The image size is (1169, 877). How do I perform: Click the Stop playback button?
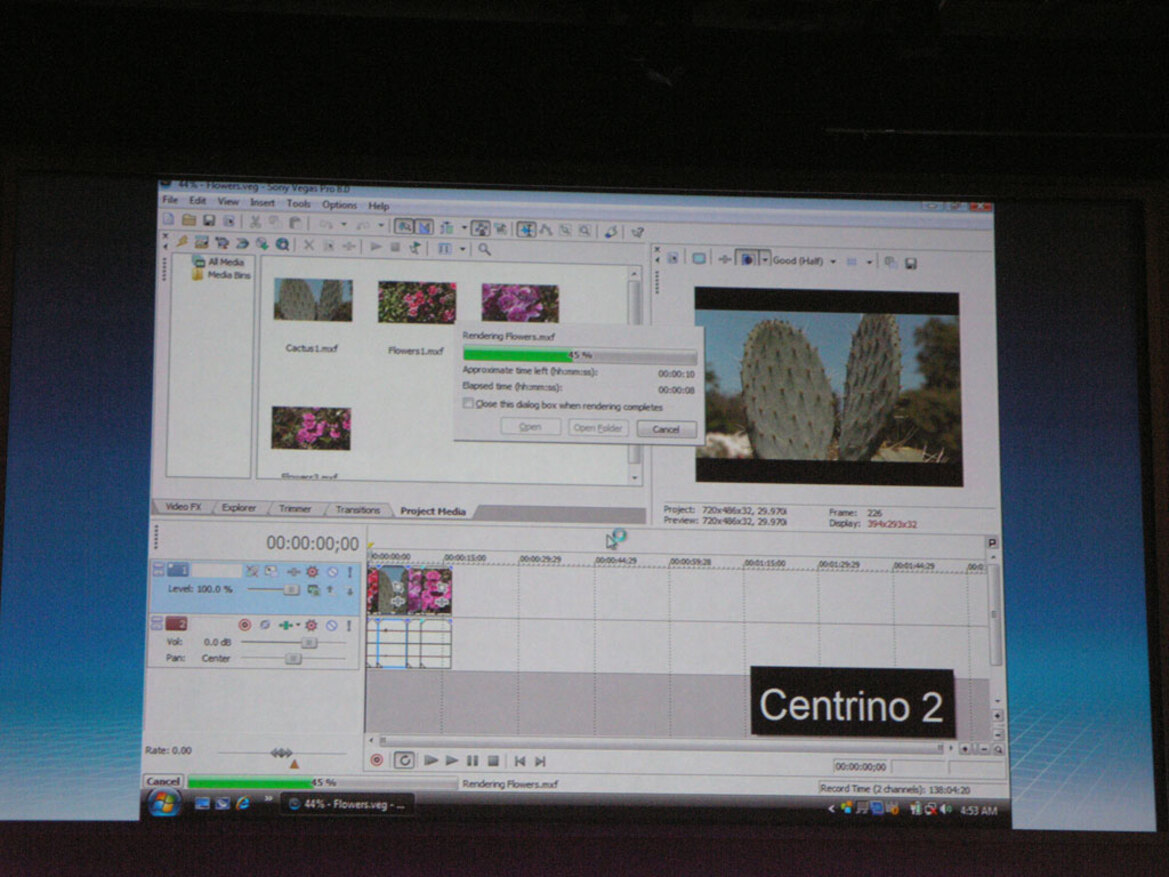pyautogui.click(x=493, y=761)
